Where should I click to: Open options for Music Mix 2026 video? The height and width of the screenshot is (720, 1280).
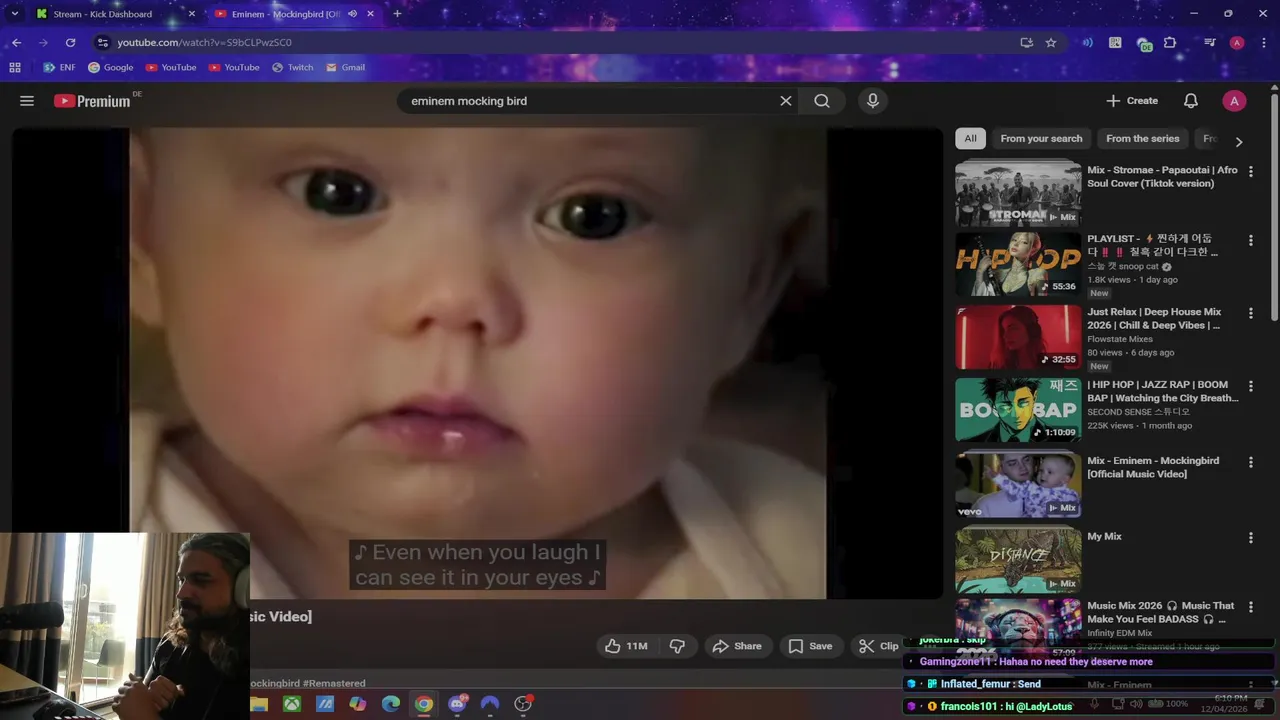(x=1250, y=607)
